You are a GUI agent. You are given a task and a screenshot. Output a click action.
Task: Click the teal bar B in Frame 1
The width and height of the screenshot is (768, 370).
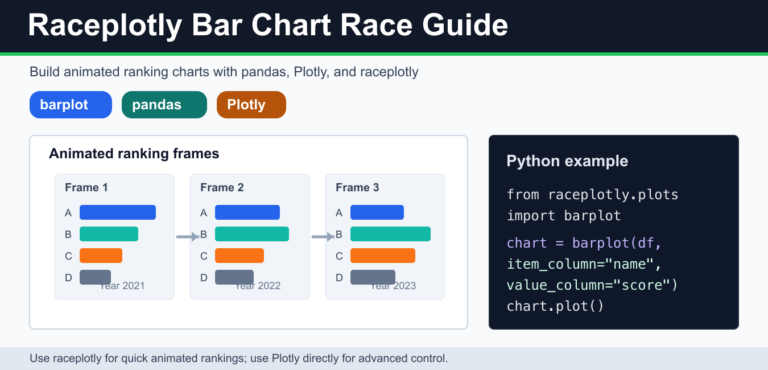[x=109, y=234]
